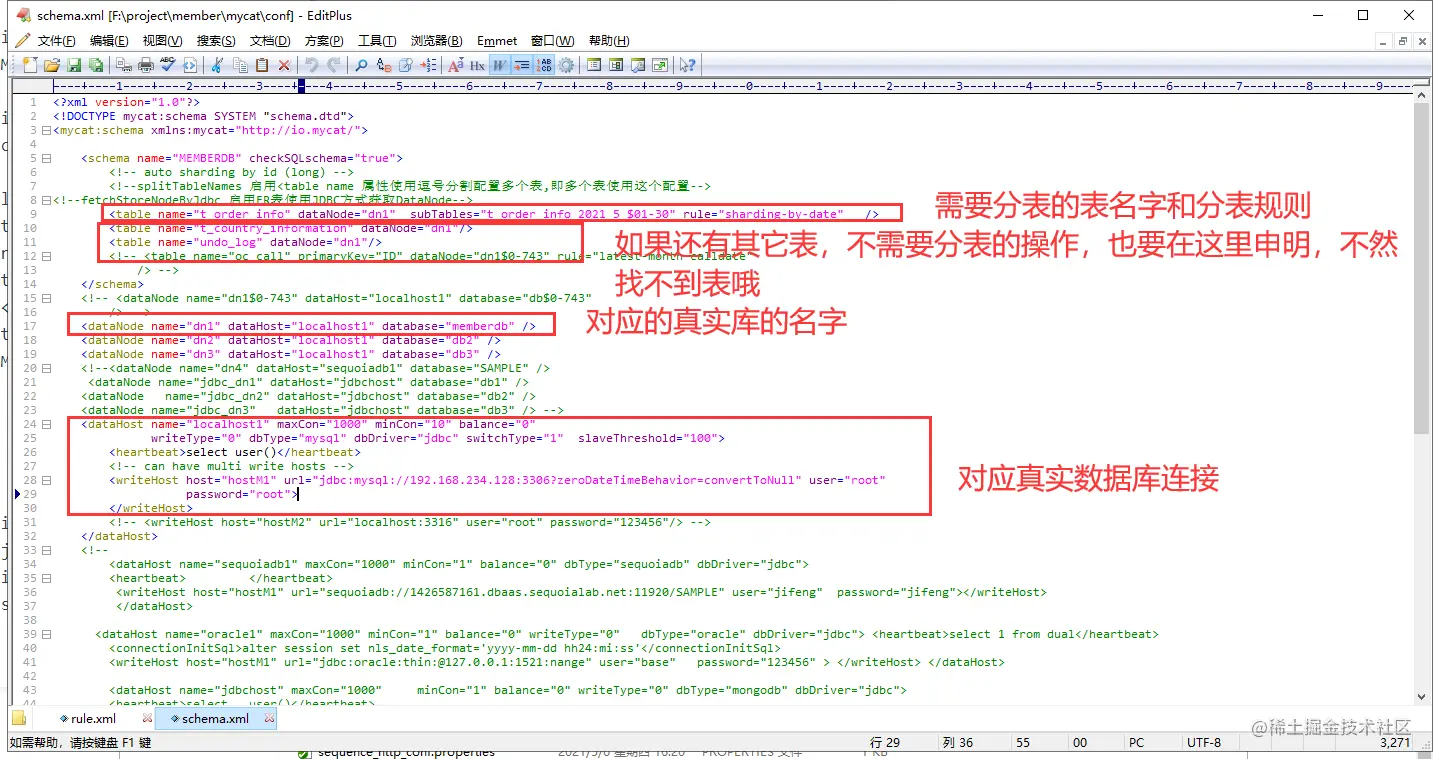
Task: Open the 文件(F) menu
Action: click(57, 41)
